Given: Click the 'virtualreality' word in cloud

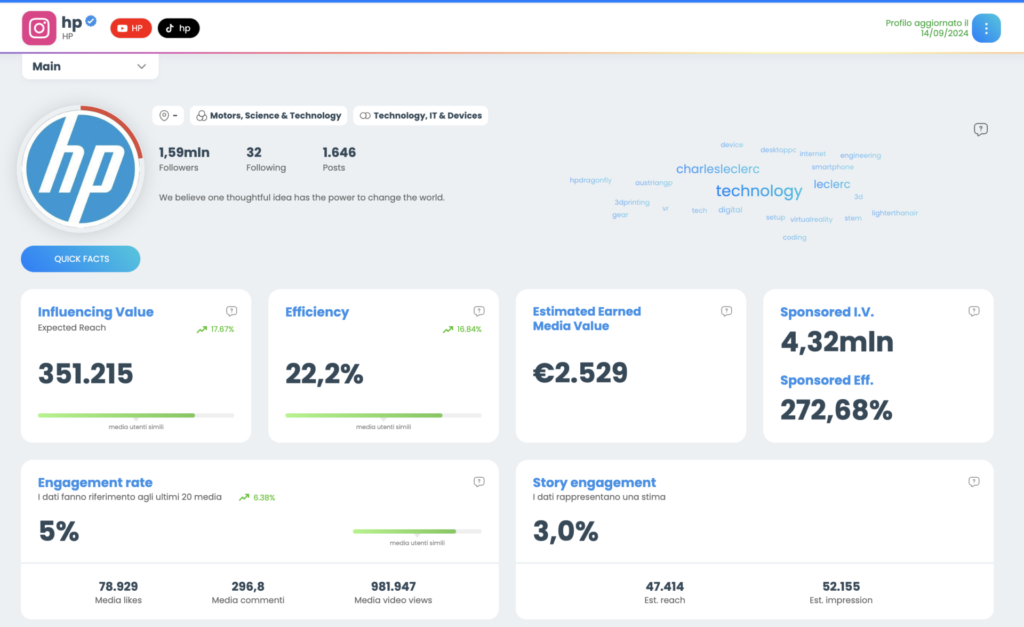Looking at the screenshot, I should (x=811, y=219).
